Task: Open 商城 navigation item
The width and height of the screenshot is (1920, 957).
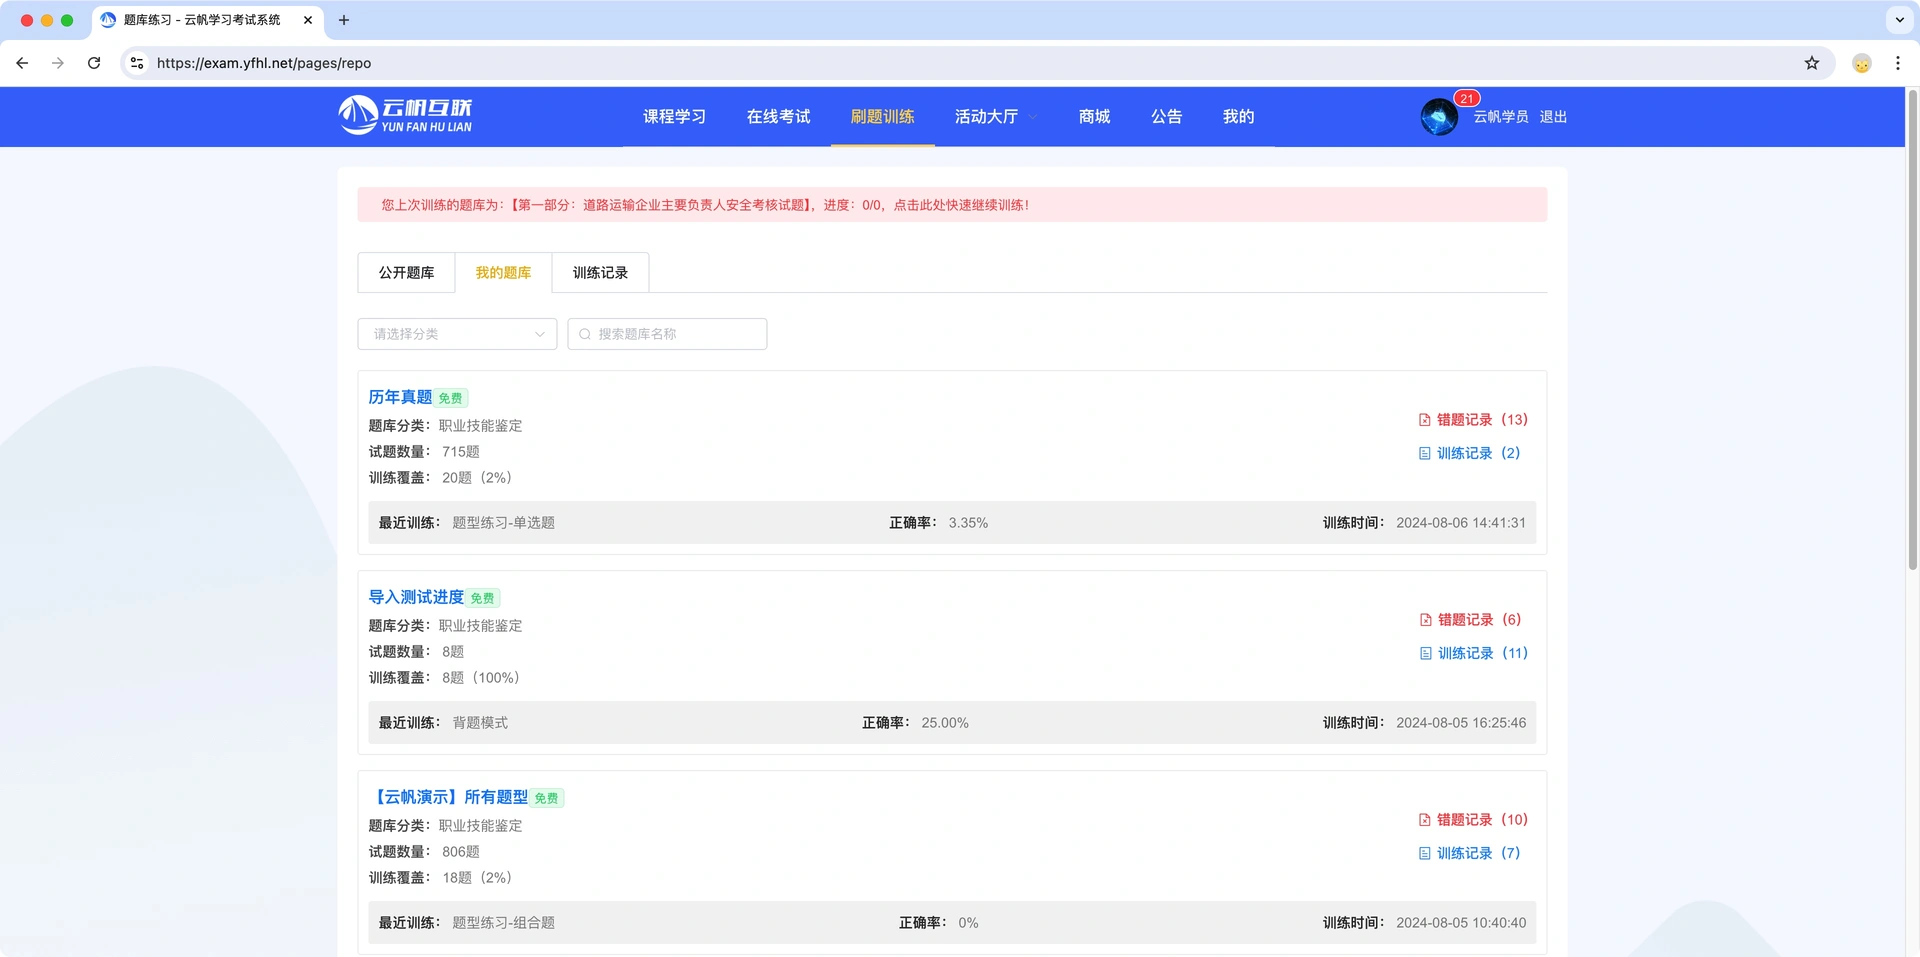Action: (x=1094, y=117)
